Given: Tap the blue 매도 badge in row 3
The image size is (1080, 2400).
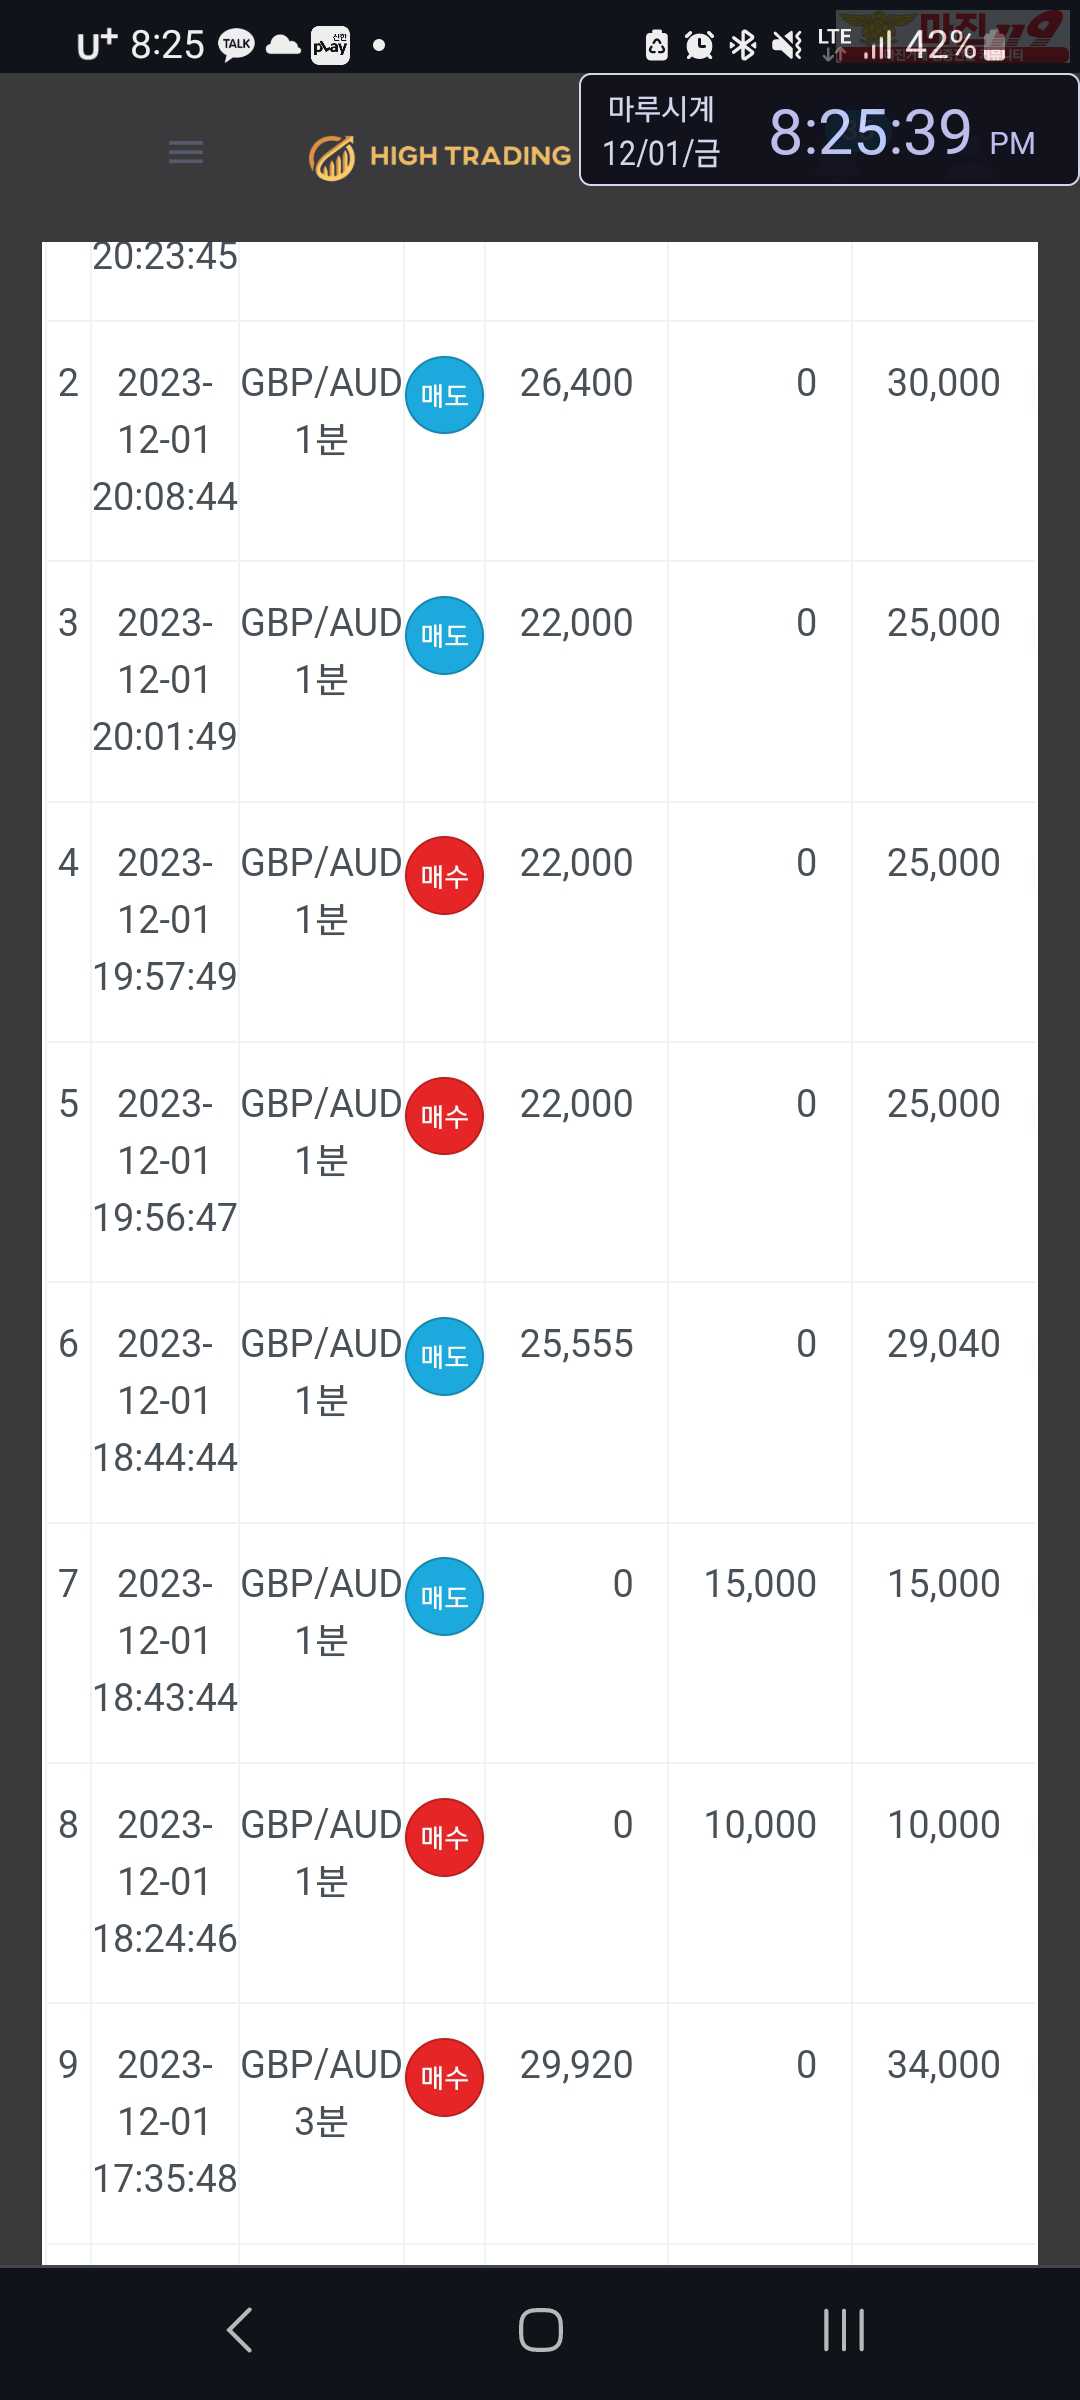Looking at the screenshot, I should coord(444,635).
